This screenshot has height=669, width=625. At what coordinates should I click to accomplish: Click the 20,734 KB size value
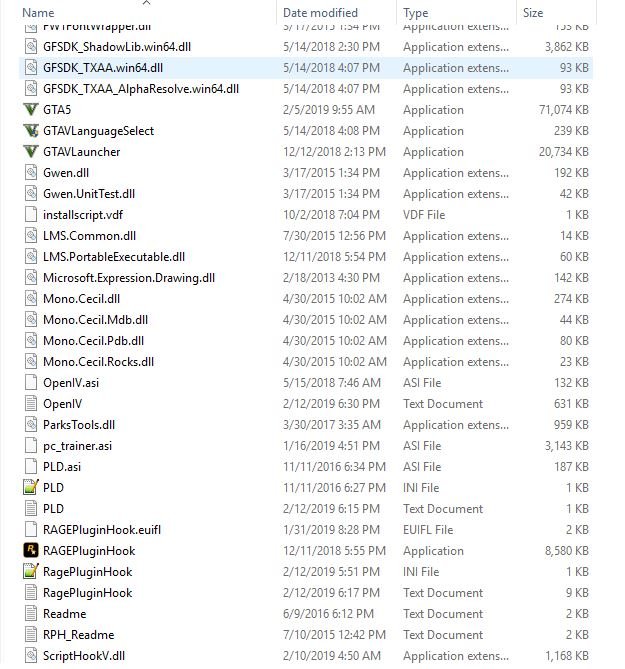(x=564, y=151)
